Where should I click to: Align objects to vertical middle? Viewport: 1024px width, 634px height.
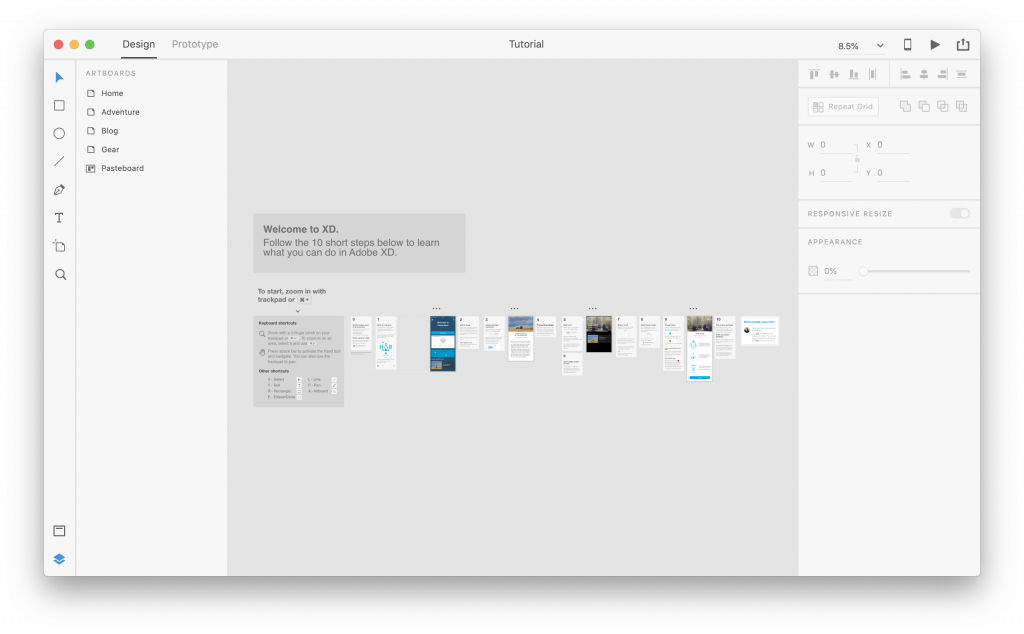point(834,74)
